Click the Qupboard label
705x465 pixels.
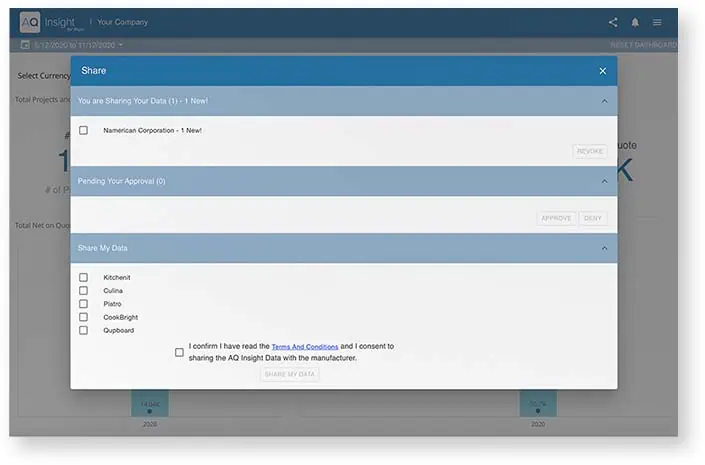(119, 331)
